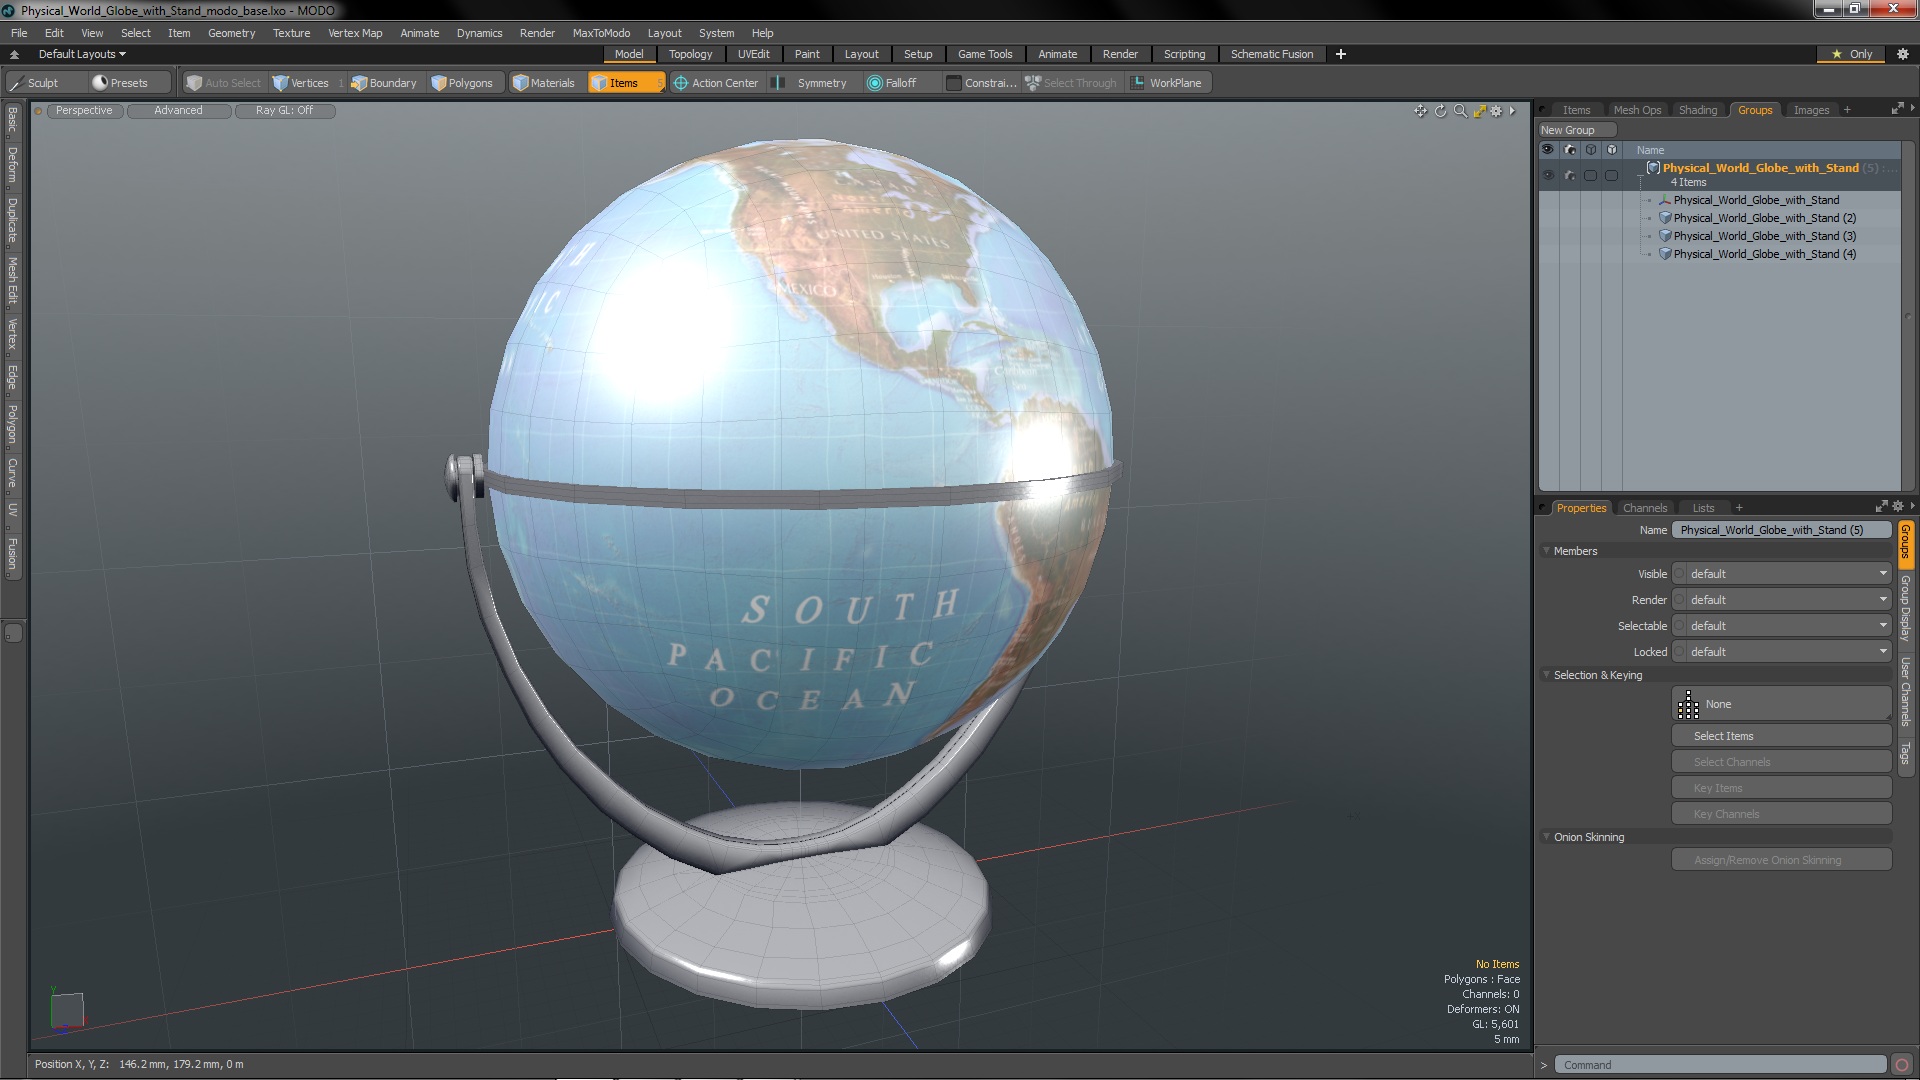Collapse the Selection & Keying section
Viewport: 1920px width, 1080px height.
coord(1546,675)
